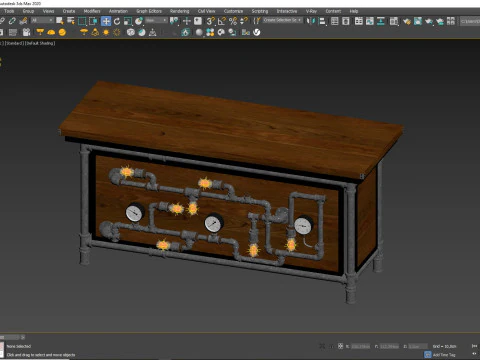Image resolution: width=480 pixels, height=360 pixels.
Task: Click Edit Named Selection Sets icon
Action: coord(257,21)
